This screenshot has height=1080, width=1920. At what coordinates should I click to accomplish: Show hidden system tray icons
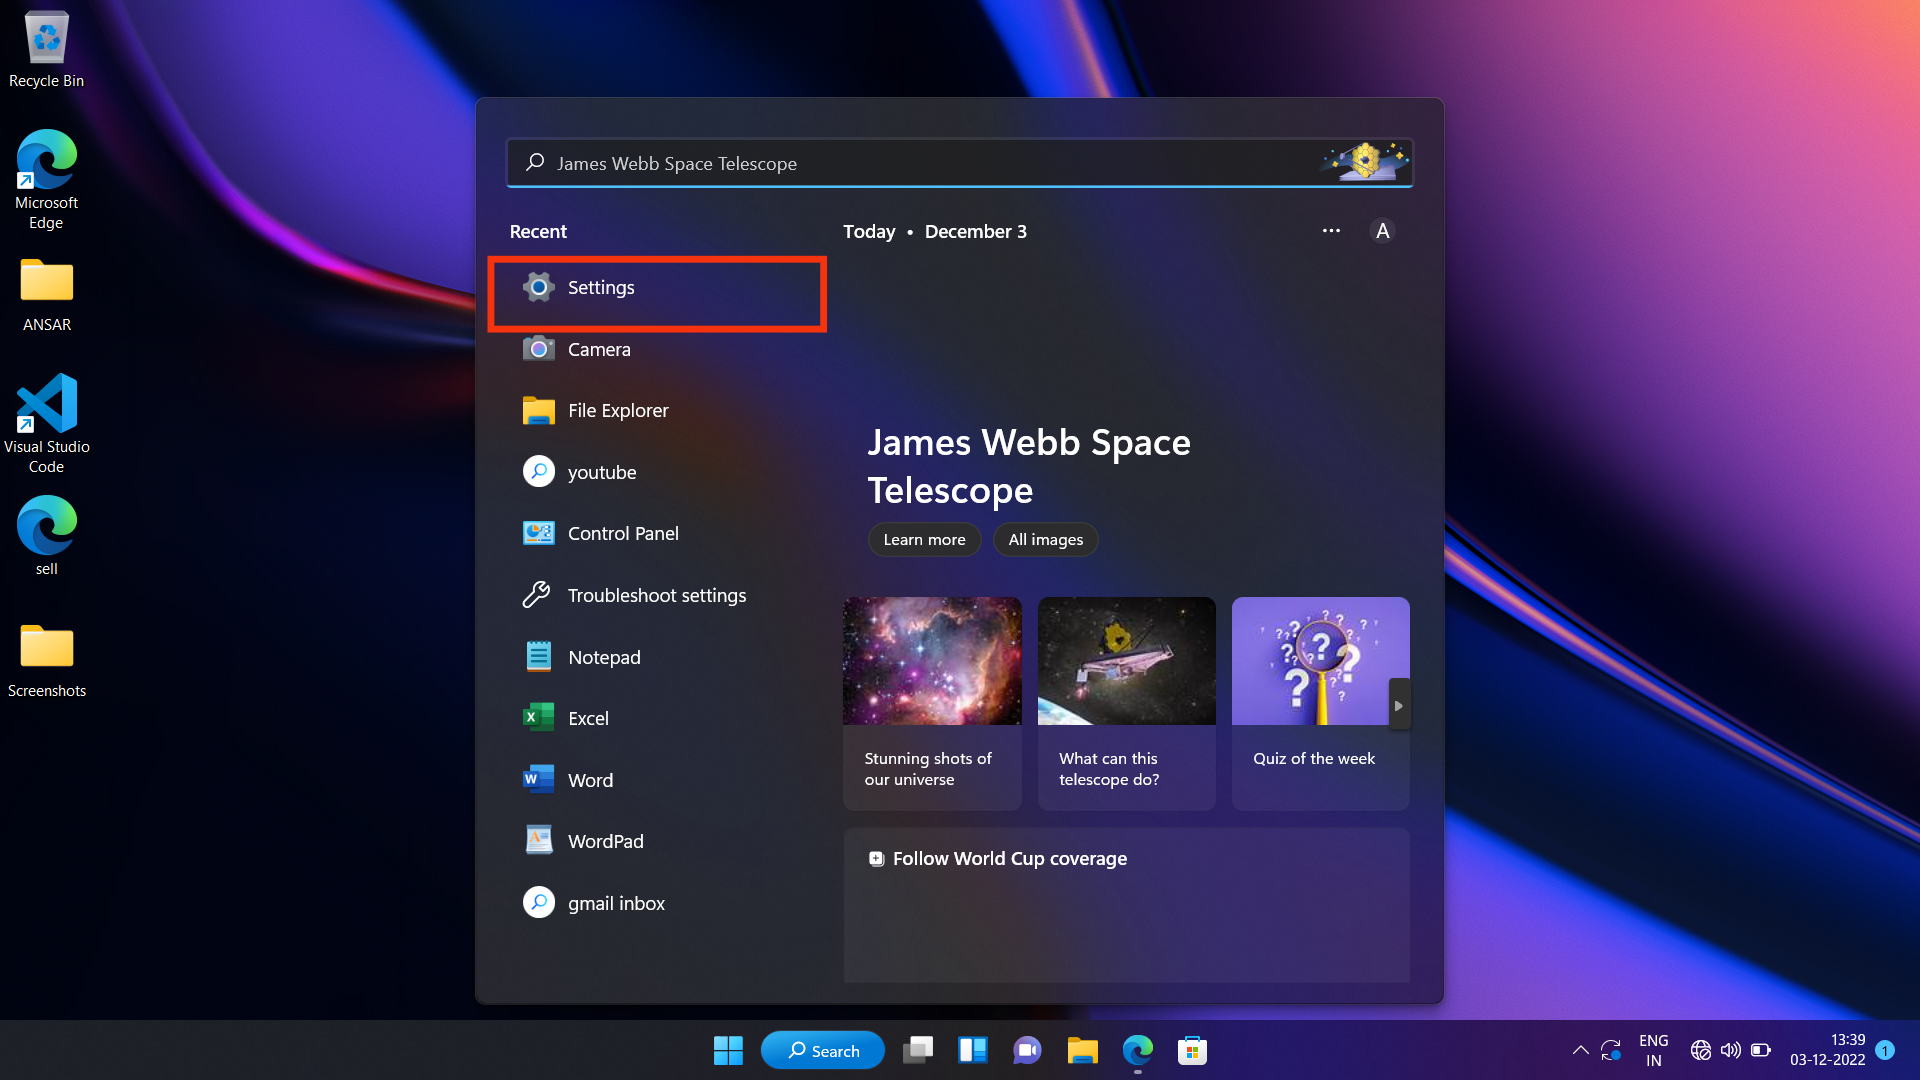coord(1580,1050)
